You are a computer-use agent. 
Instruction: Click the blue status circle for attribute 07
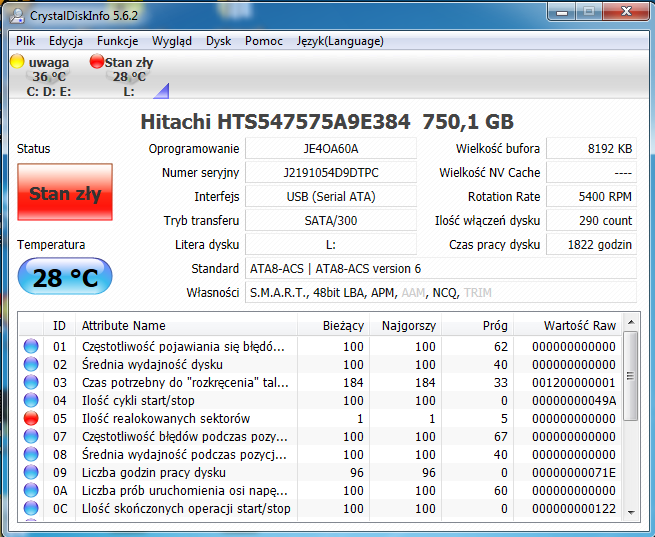[x=31, y=436]
